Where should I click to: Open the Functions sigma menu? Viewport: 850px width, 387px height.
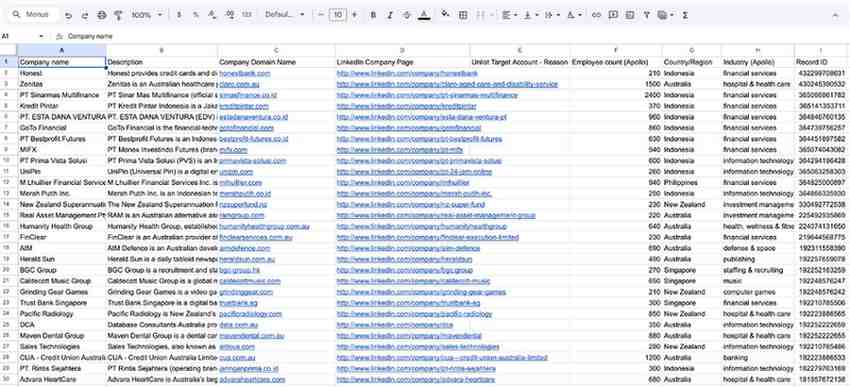pos(685,15)
